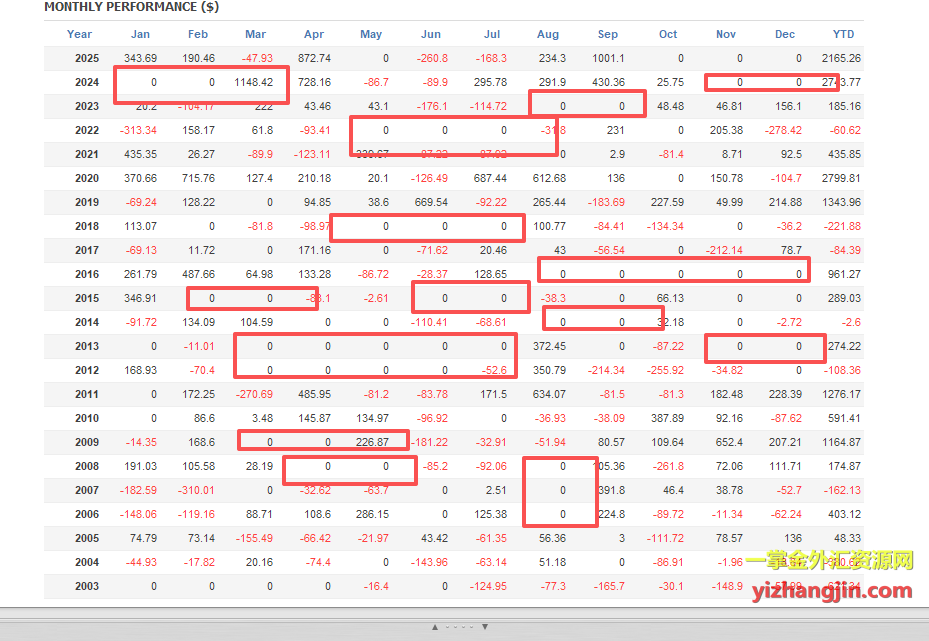929x641 pixels.
Task: Select the Jan column header
Action: [141, 34]
